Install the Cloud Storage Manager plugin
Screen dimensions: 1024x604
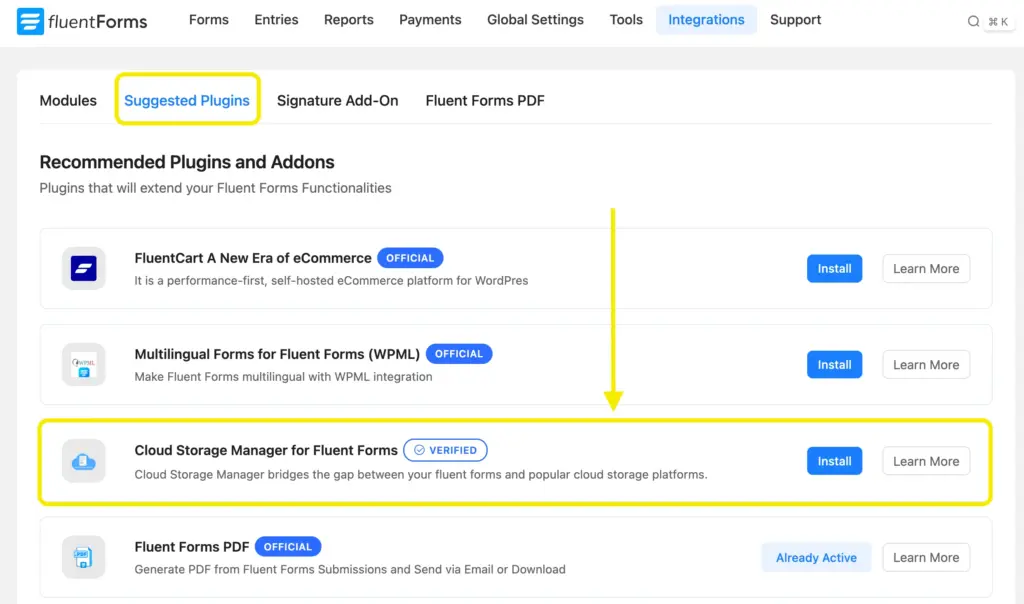834,460
